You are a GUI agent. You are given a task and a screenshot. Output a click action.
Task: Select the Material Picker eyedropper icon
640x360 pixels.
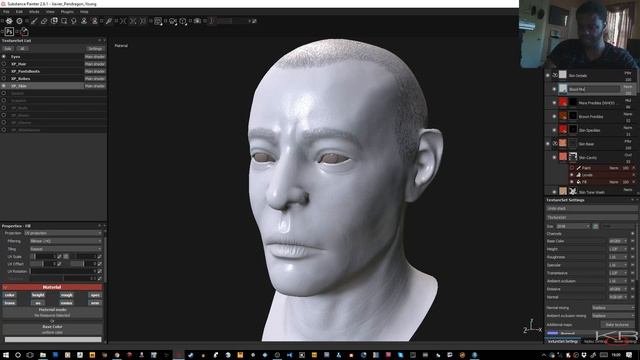(109, 21)
